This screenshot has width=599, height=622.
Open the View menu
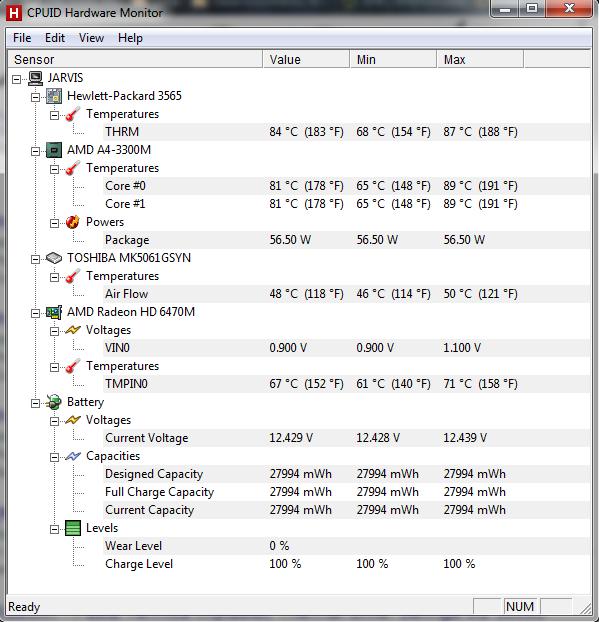pos(91,38)
